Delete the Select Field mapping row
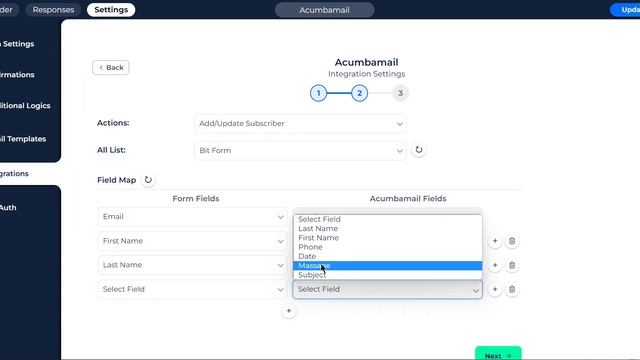This screenshot has width=640, height=360. 512,289
